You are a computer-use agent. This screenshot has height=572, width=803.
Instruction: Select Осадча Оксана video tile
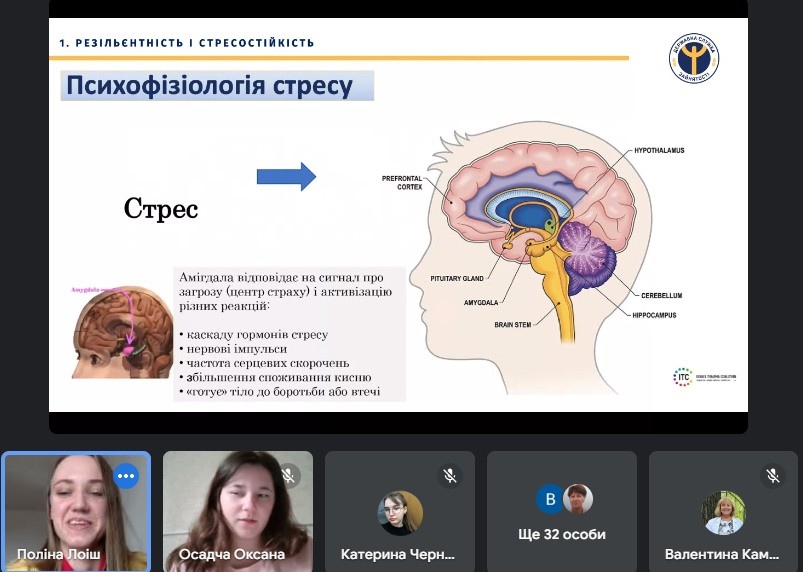(x=238, y=512)
